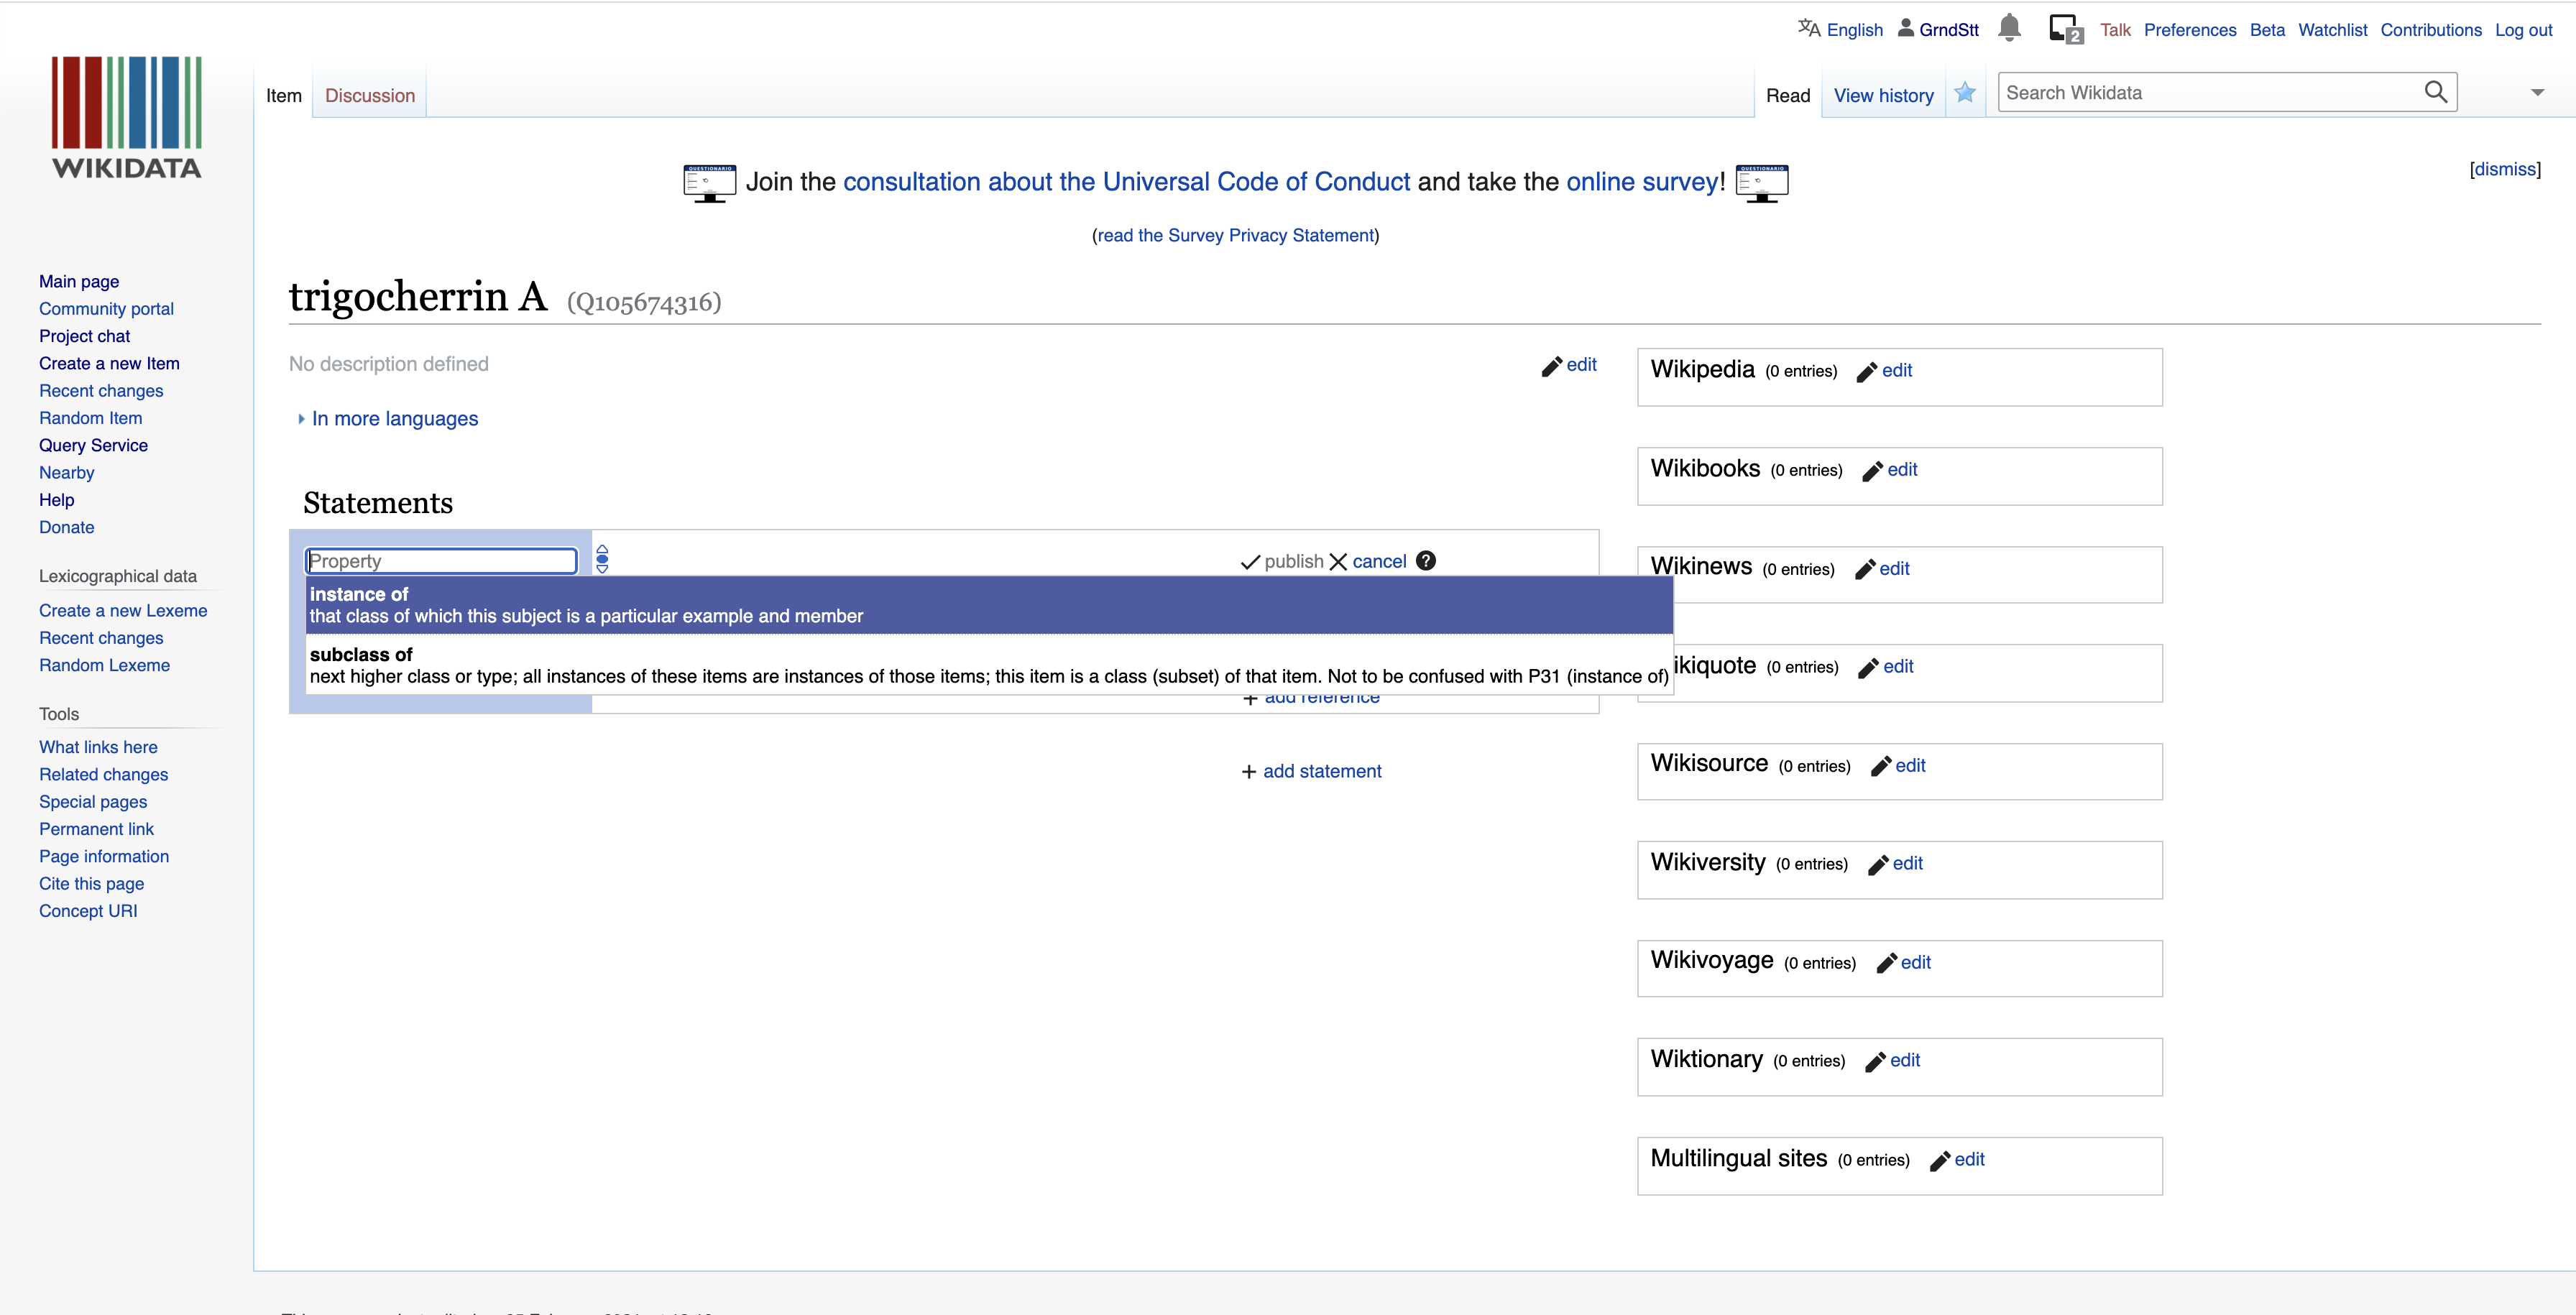Open the notifications bell icon

click(x=2009, y=28)
